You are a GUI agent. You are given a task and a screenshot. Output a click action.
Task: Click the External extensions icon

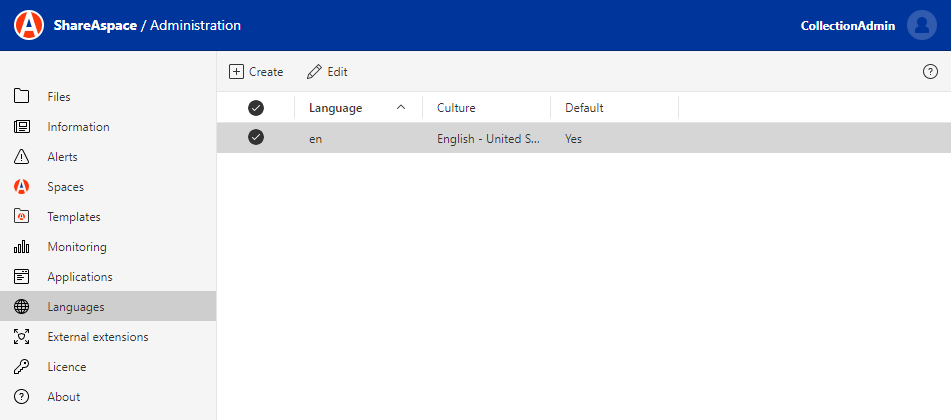pyautogui.click(x=21, y=337)
